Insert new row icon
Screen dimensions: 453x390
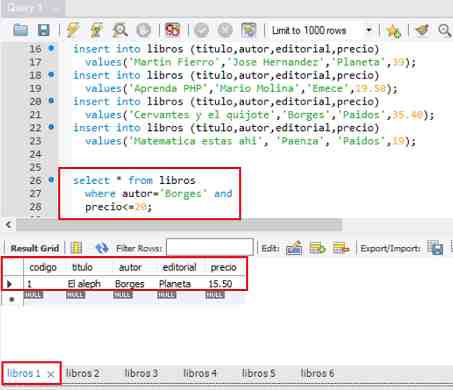coord(317,248)
